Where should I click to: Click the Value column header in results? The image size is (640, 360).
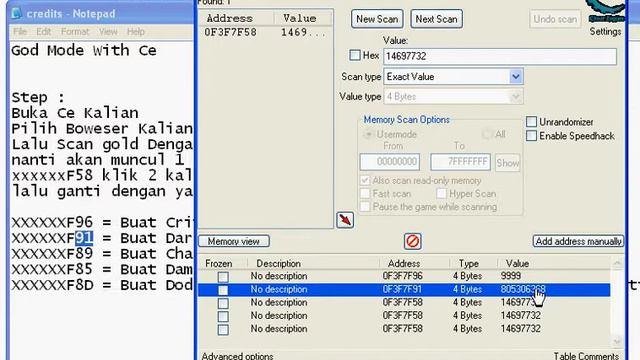tap(300, 18)
